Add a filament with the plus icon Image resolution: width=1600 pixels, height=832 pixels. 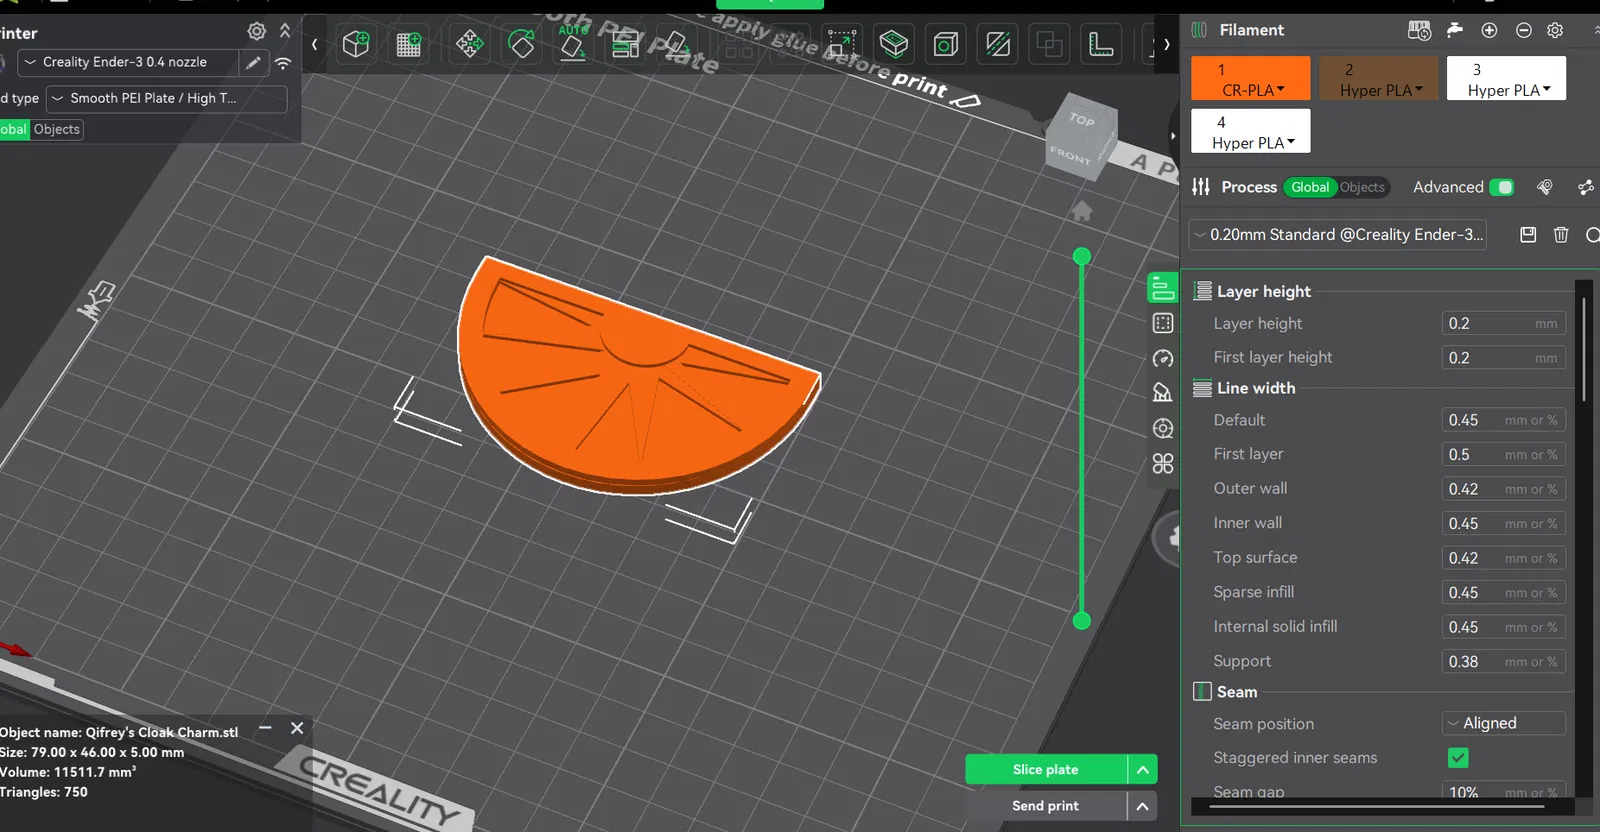1489,30
